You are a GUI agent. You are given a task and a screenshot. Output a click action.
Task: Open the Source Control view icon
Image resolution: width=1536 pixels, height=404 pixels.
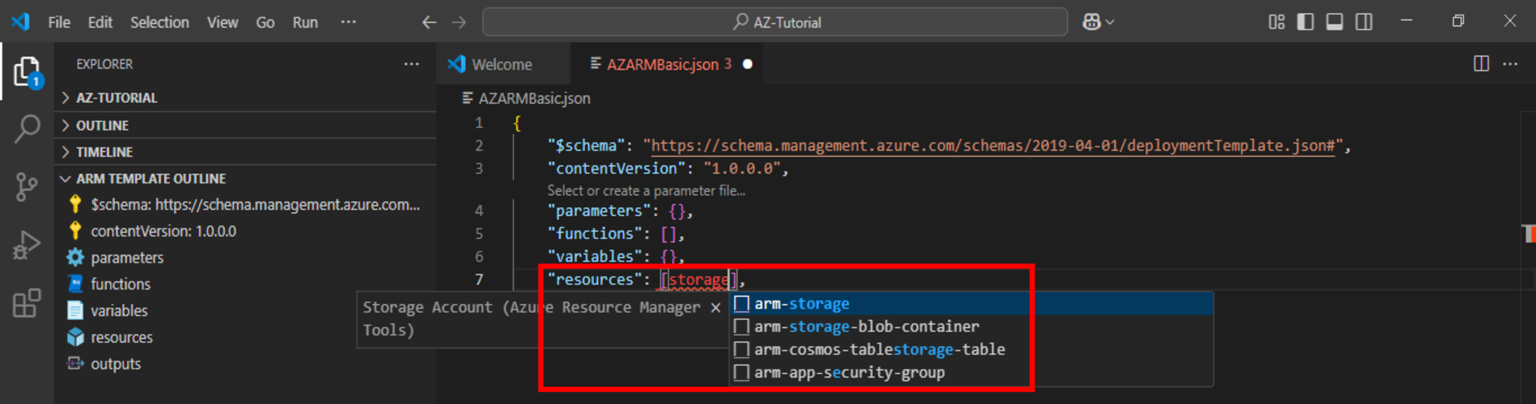tap(27, 186)
